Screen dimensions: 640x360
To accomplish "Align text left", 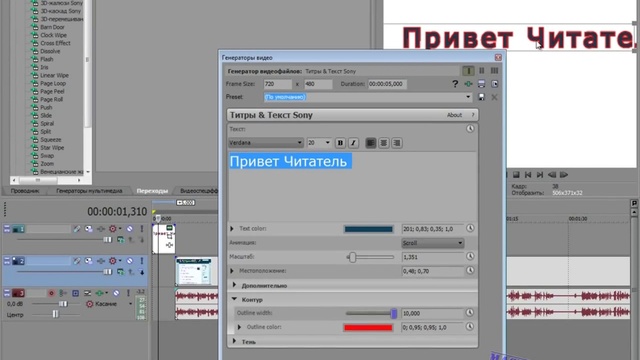I will point(371,143).
